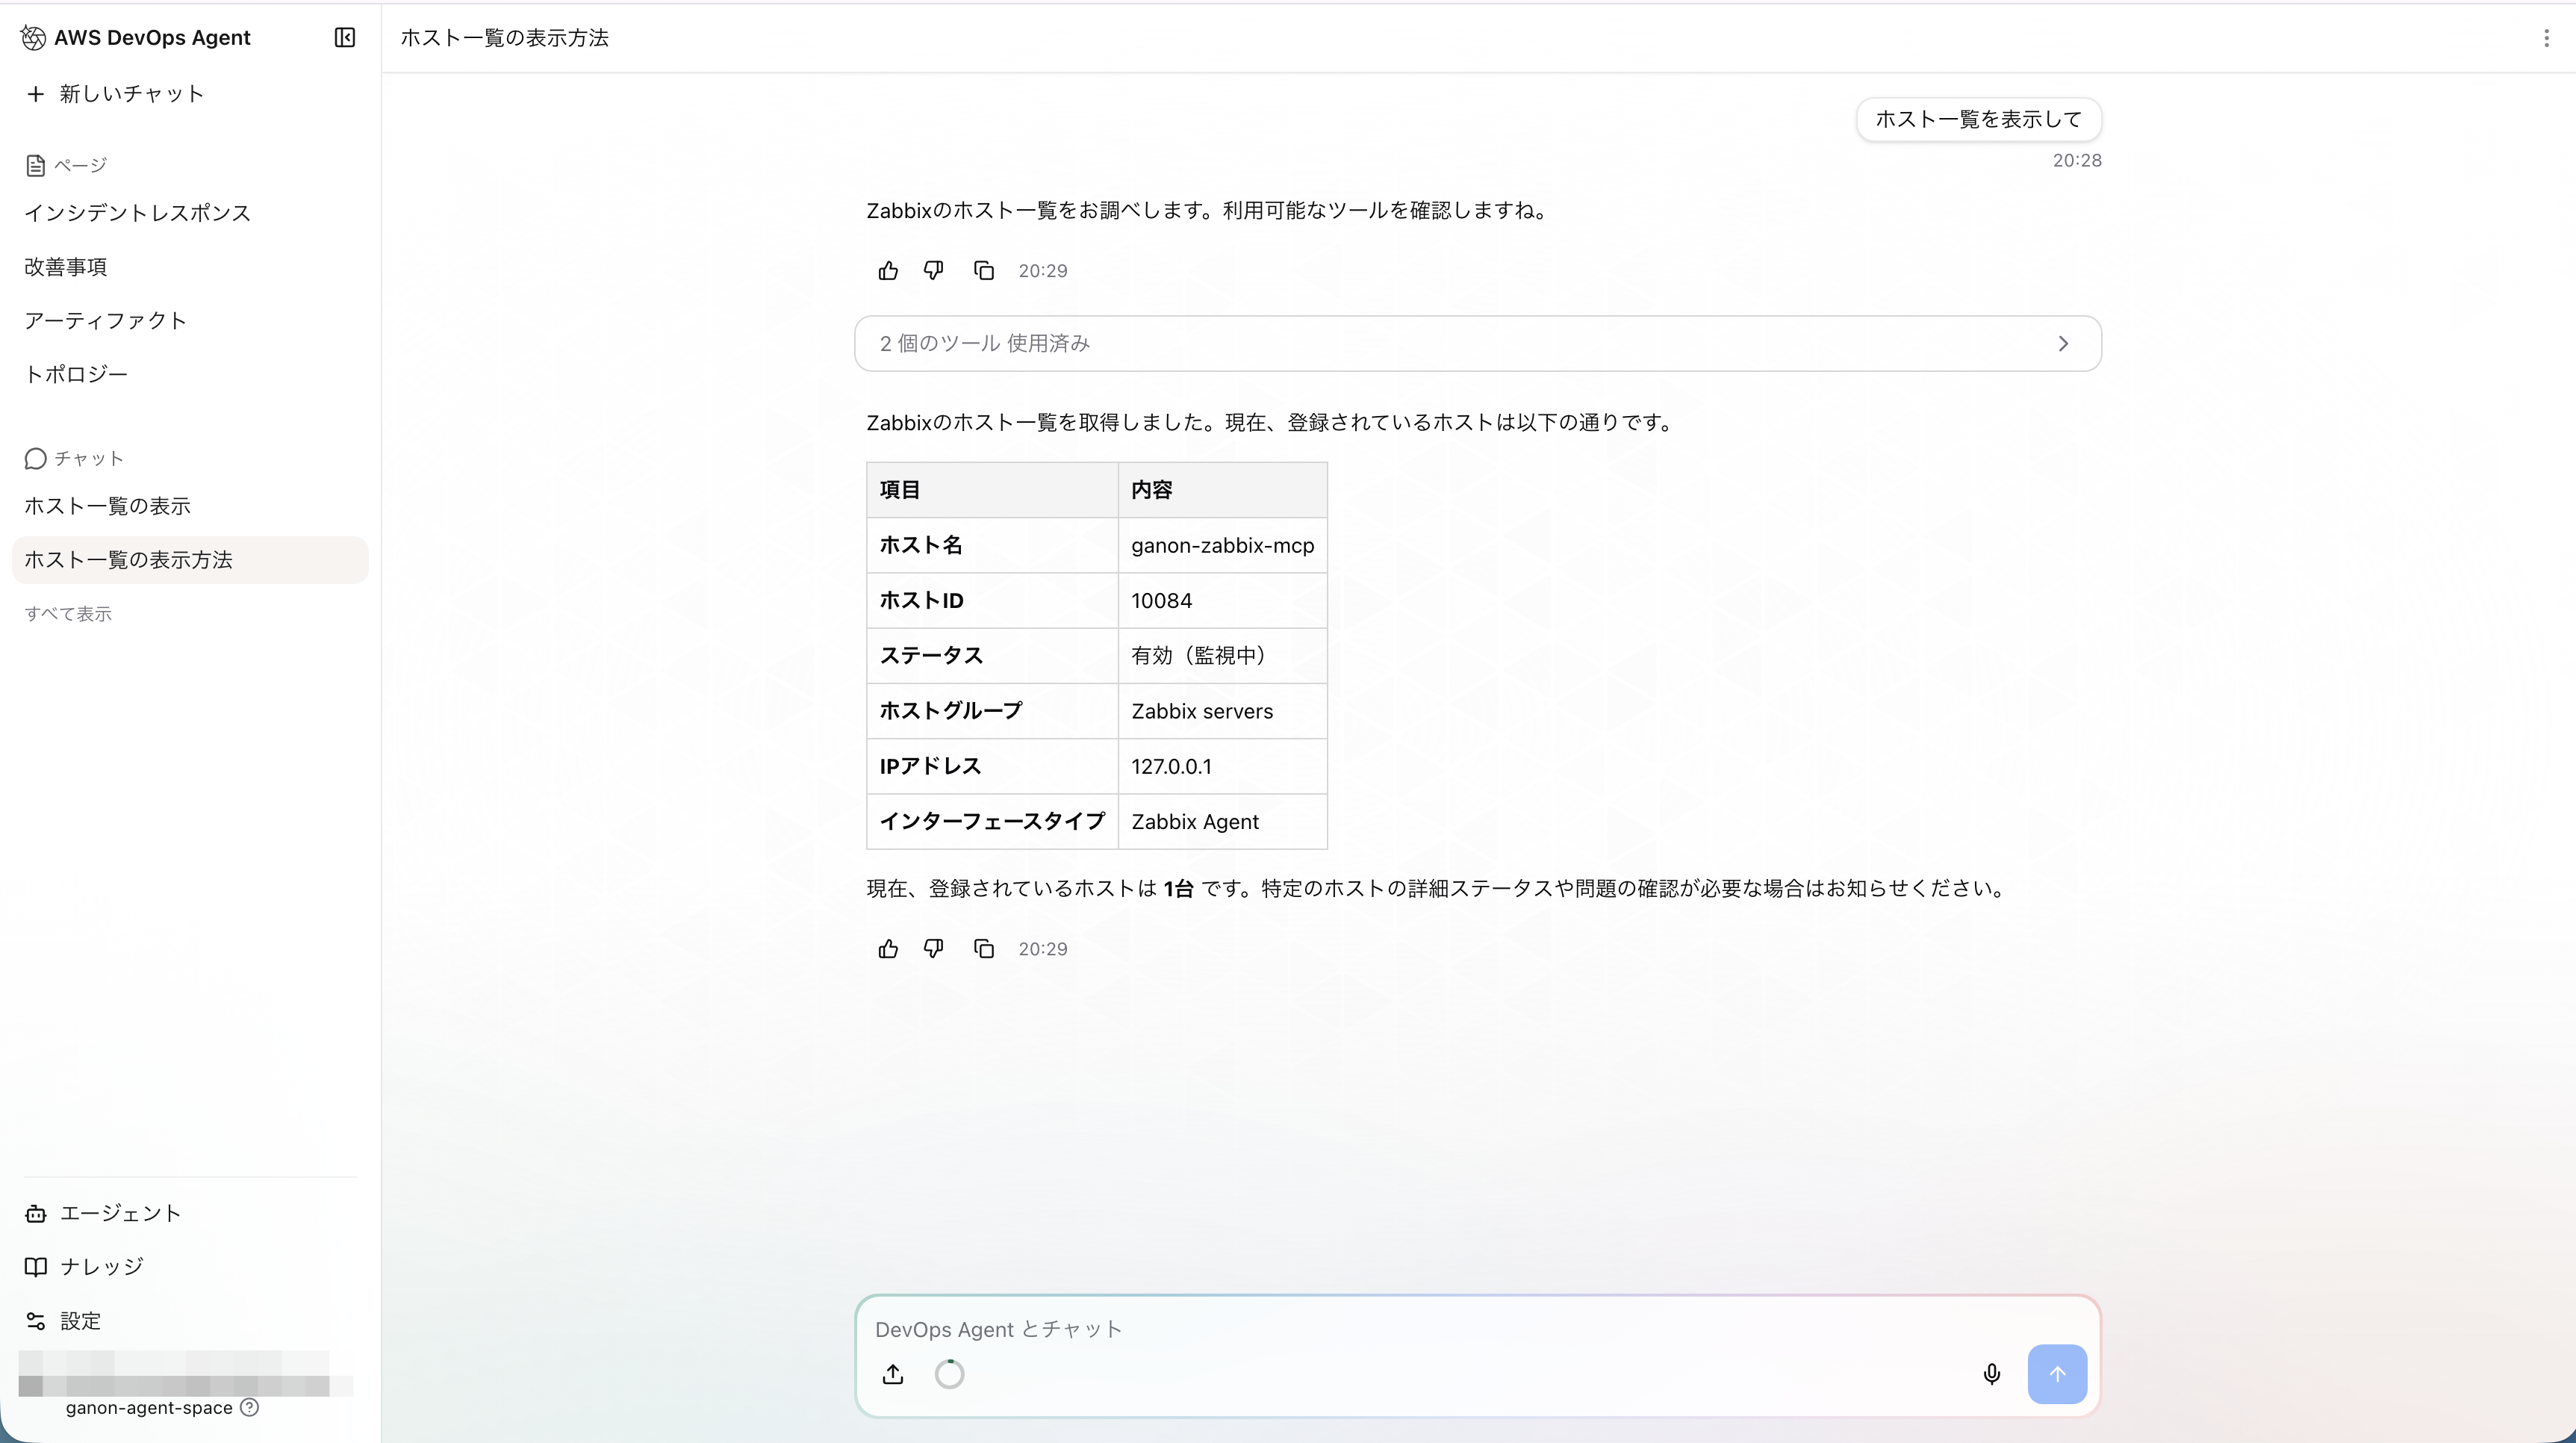The height and width of the screenshot is (1443, 2576).
Task: Collapse the sidebar panel icon
Action: 344,38
